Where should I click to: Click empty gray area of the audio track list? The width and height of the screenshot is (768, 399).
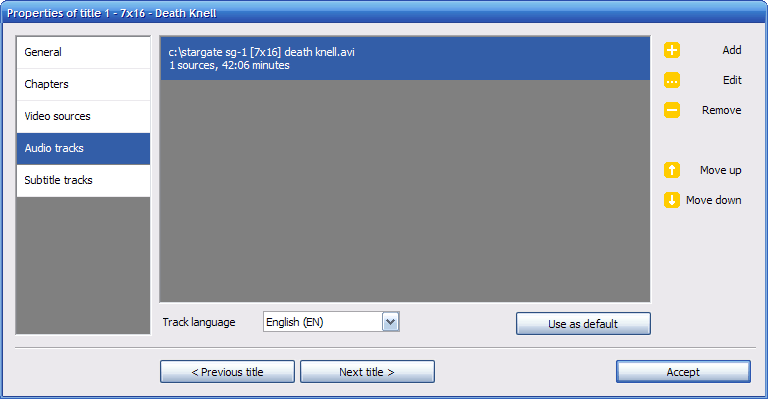coord(405,191)
